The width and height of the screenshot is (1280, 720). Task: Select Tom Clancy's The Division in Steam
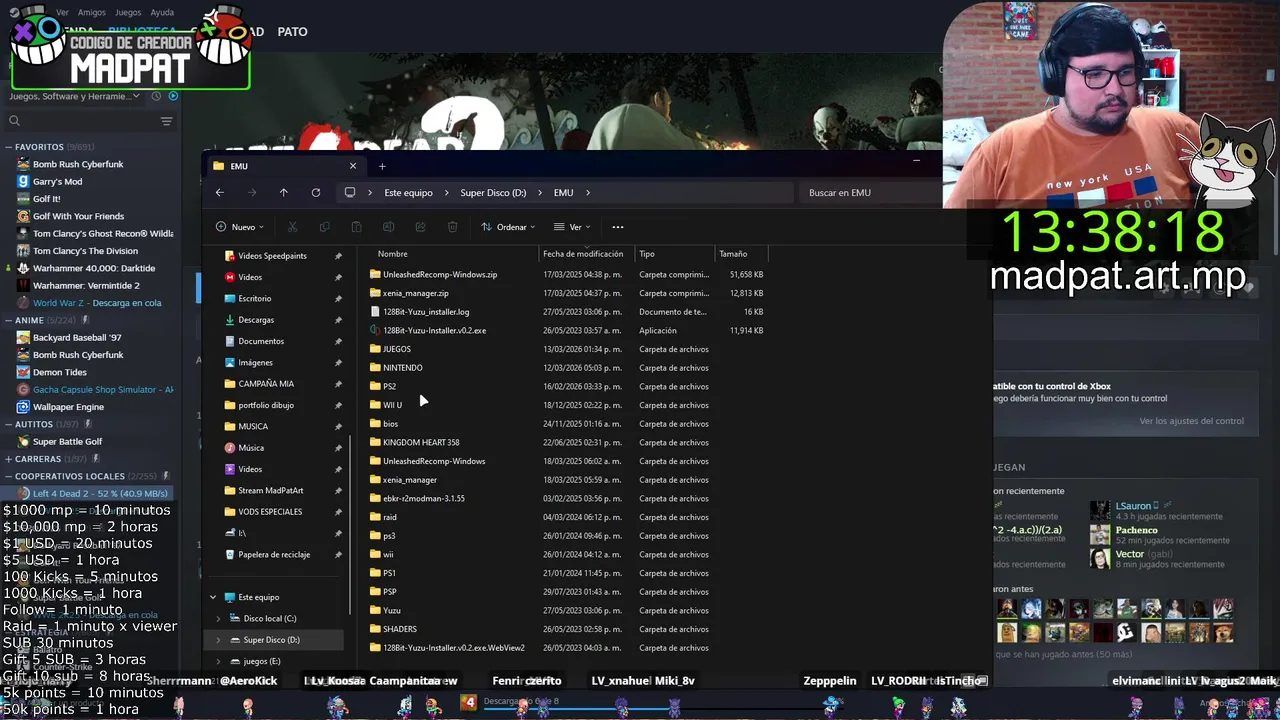[85, 251]
